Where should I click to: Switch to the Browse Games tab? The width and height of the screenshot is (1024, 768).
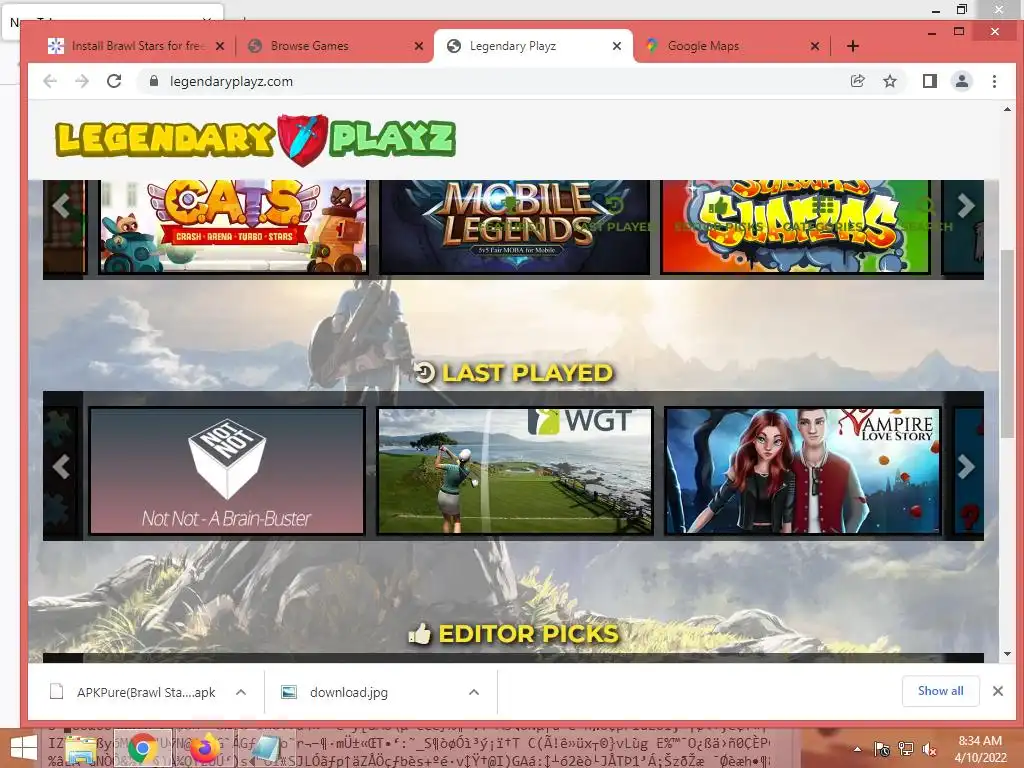point(331,46)
